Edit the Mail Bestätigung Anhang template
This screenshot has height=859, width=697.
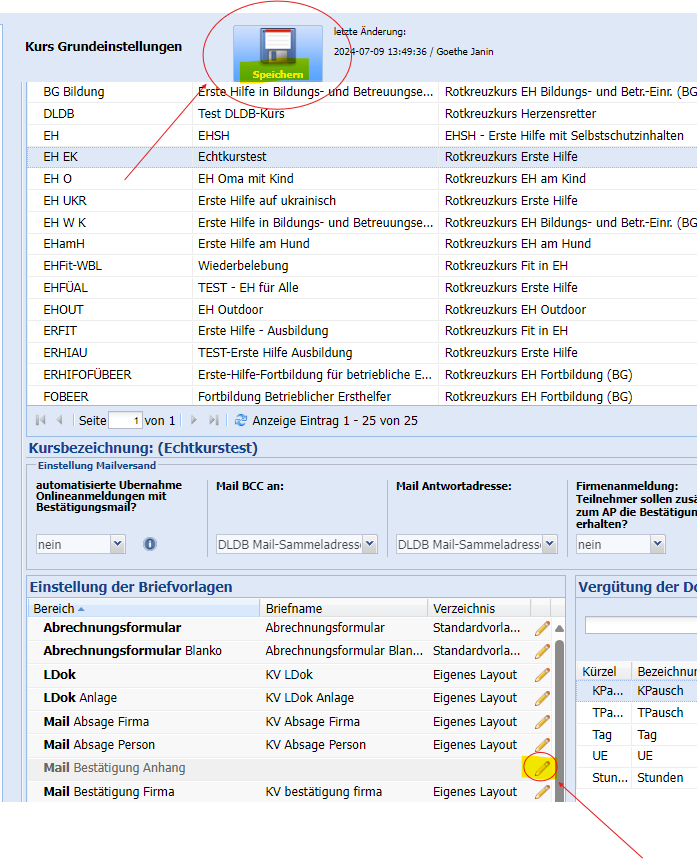tap(542, 768)
